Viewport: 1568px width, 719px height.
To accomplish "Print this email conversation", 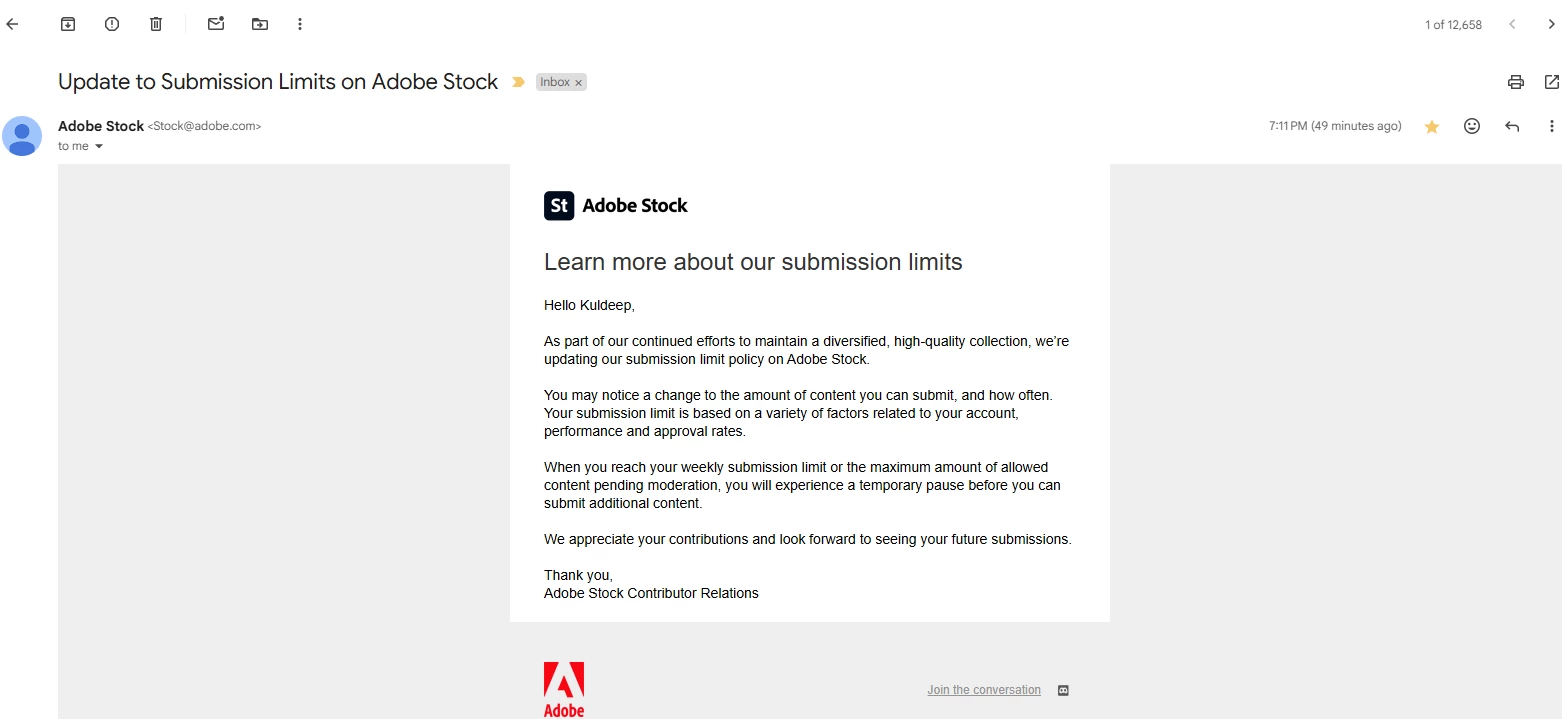I will click(x=1516, y=82).
